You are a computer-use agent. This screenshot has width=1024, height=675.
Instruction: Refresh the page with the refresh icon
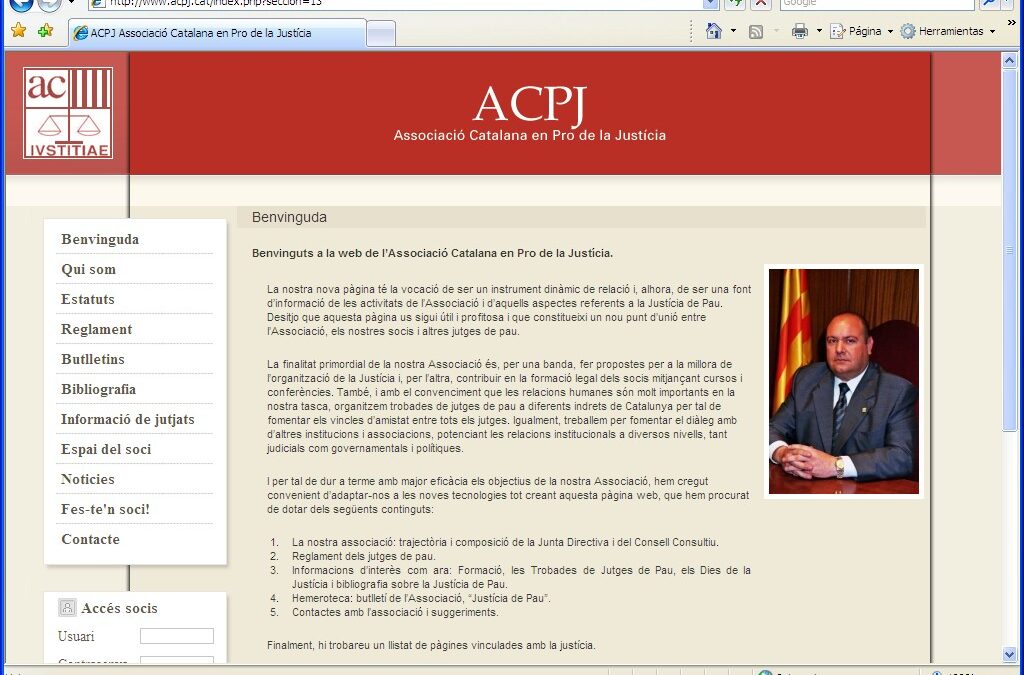pyautogui.click(x=733, y=3)
